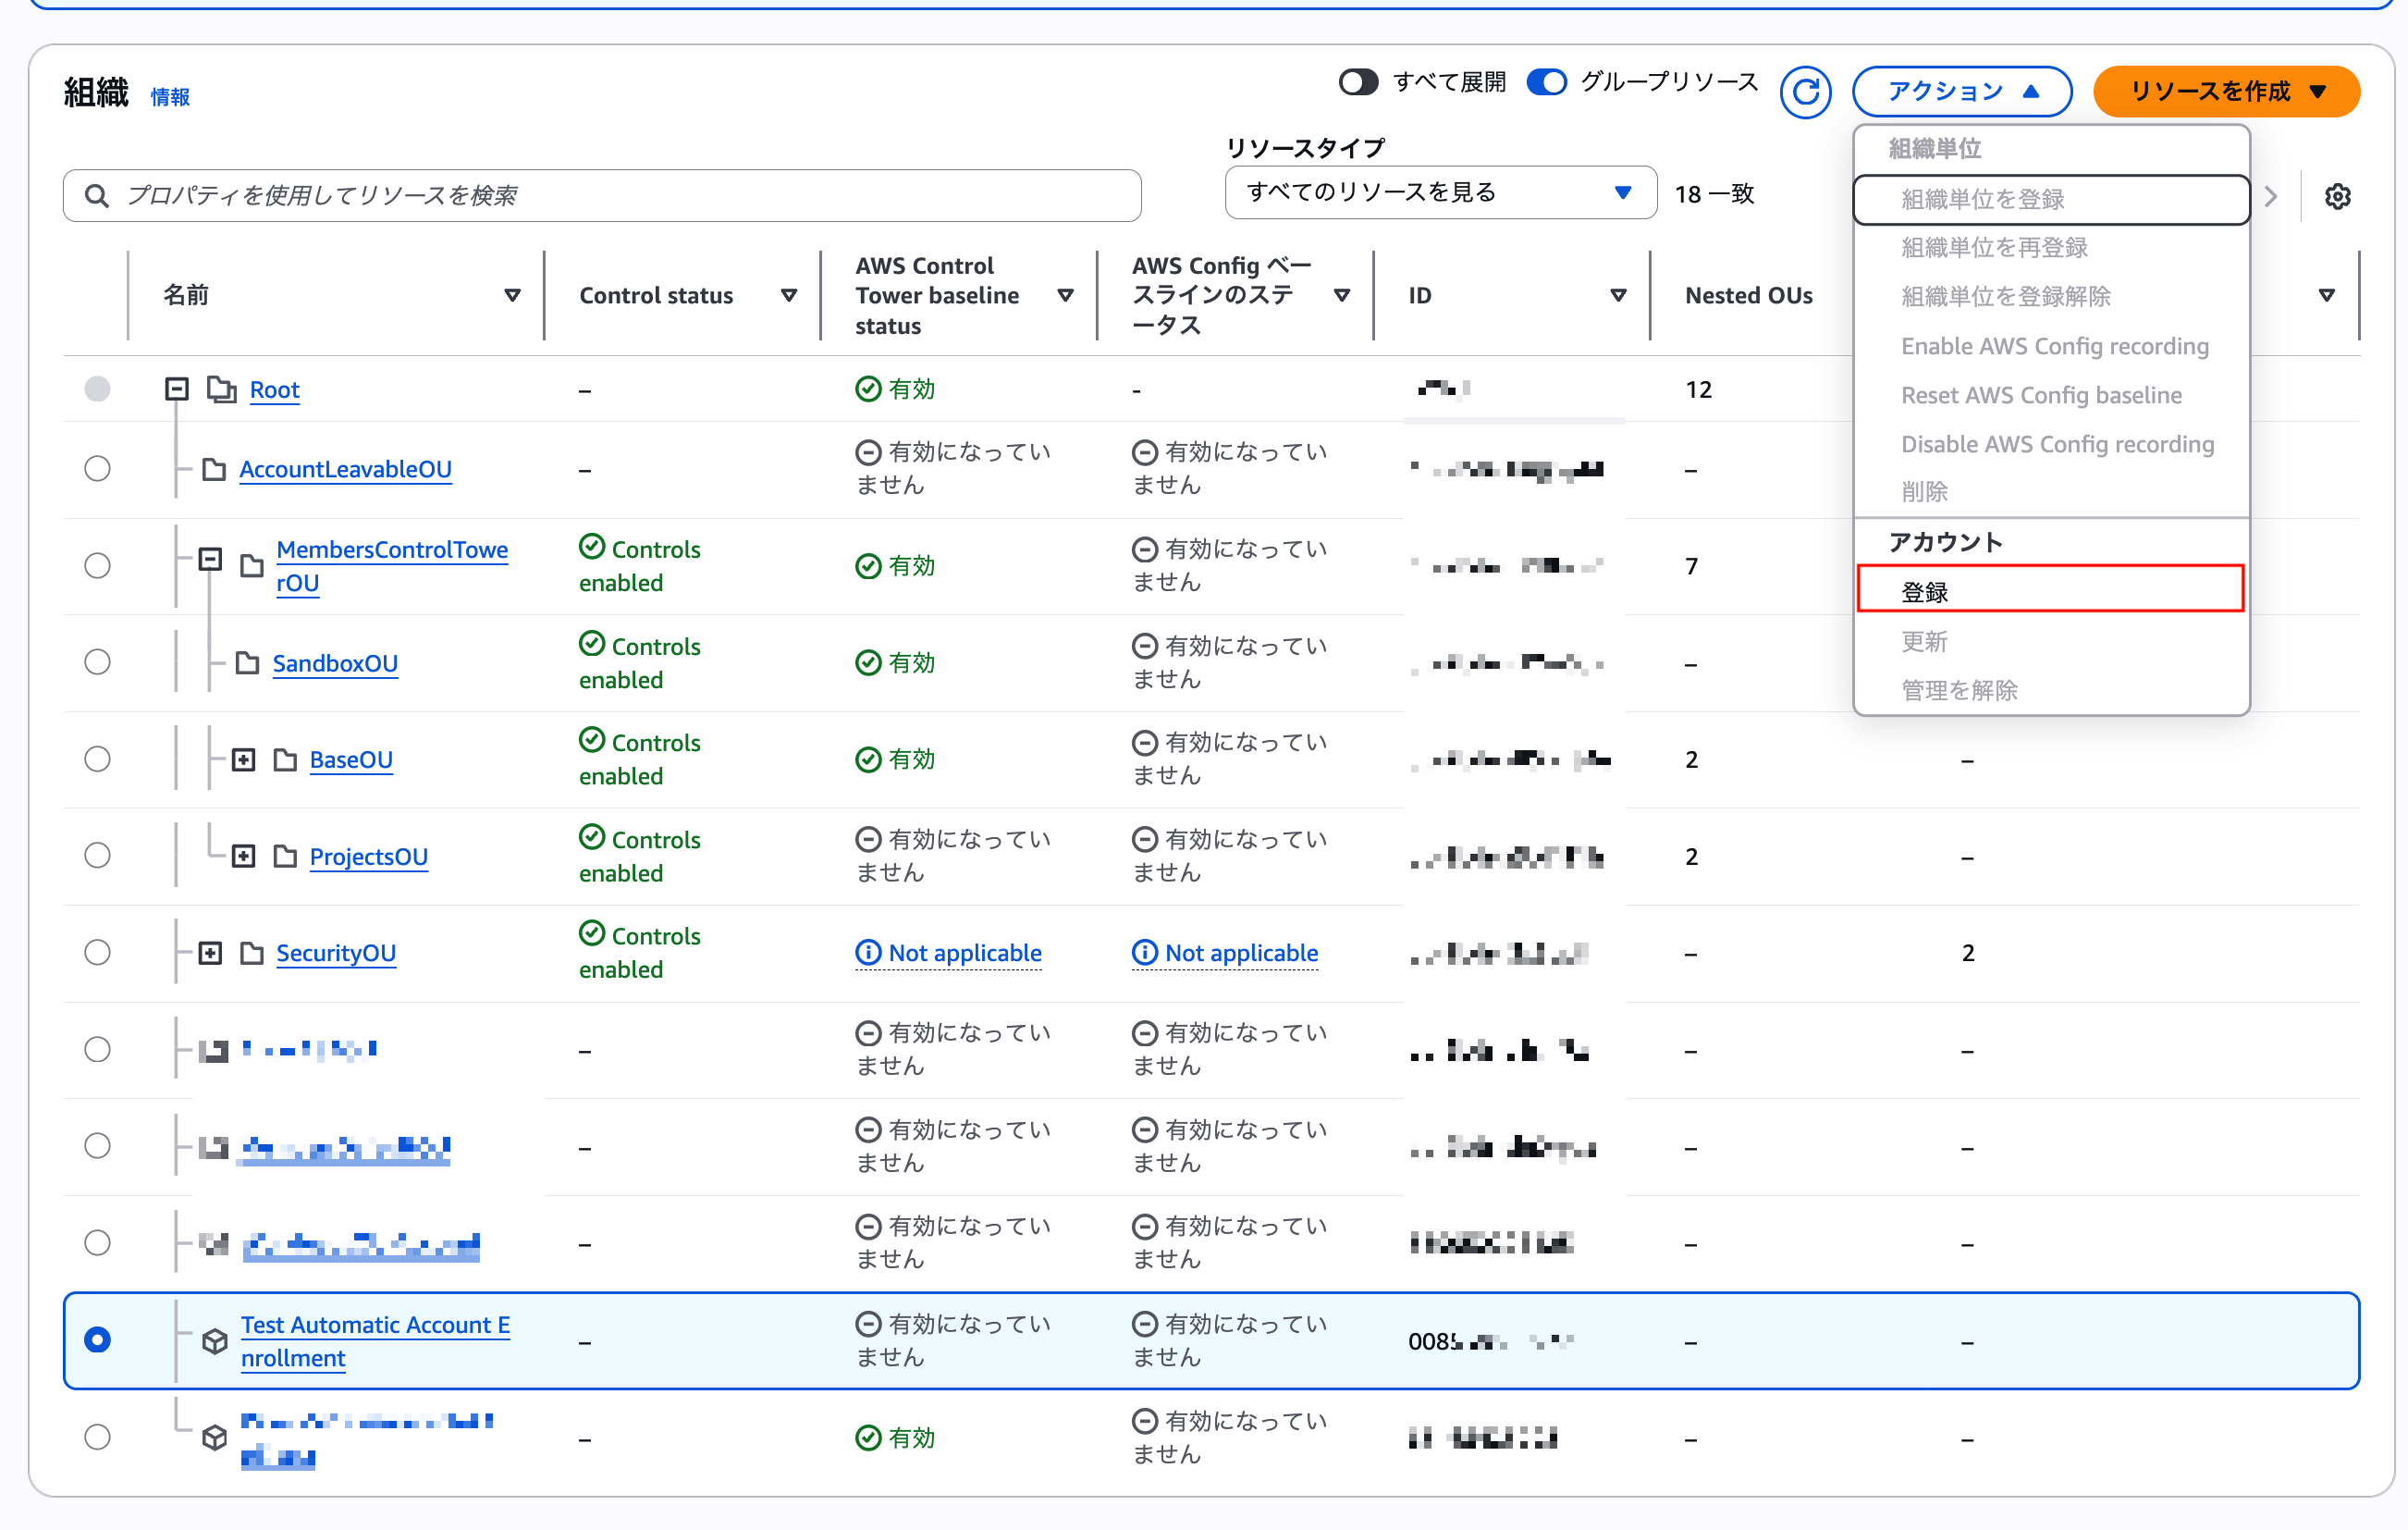Expand the BaseOU tree node
2408x1530 pixels.
[x=243, y=759]
